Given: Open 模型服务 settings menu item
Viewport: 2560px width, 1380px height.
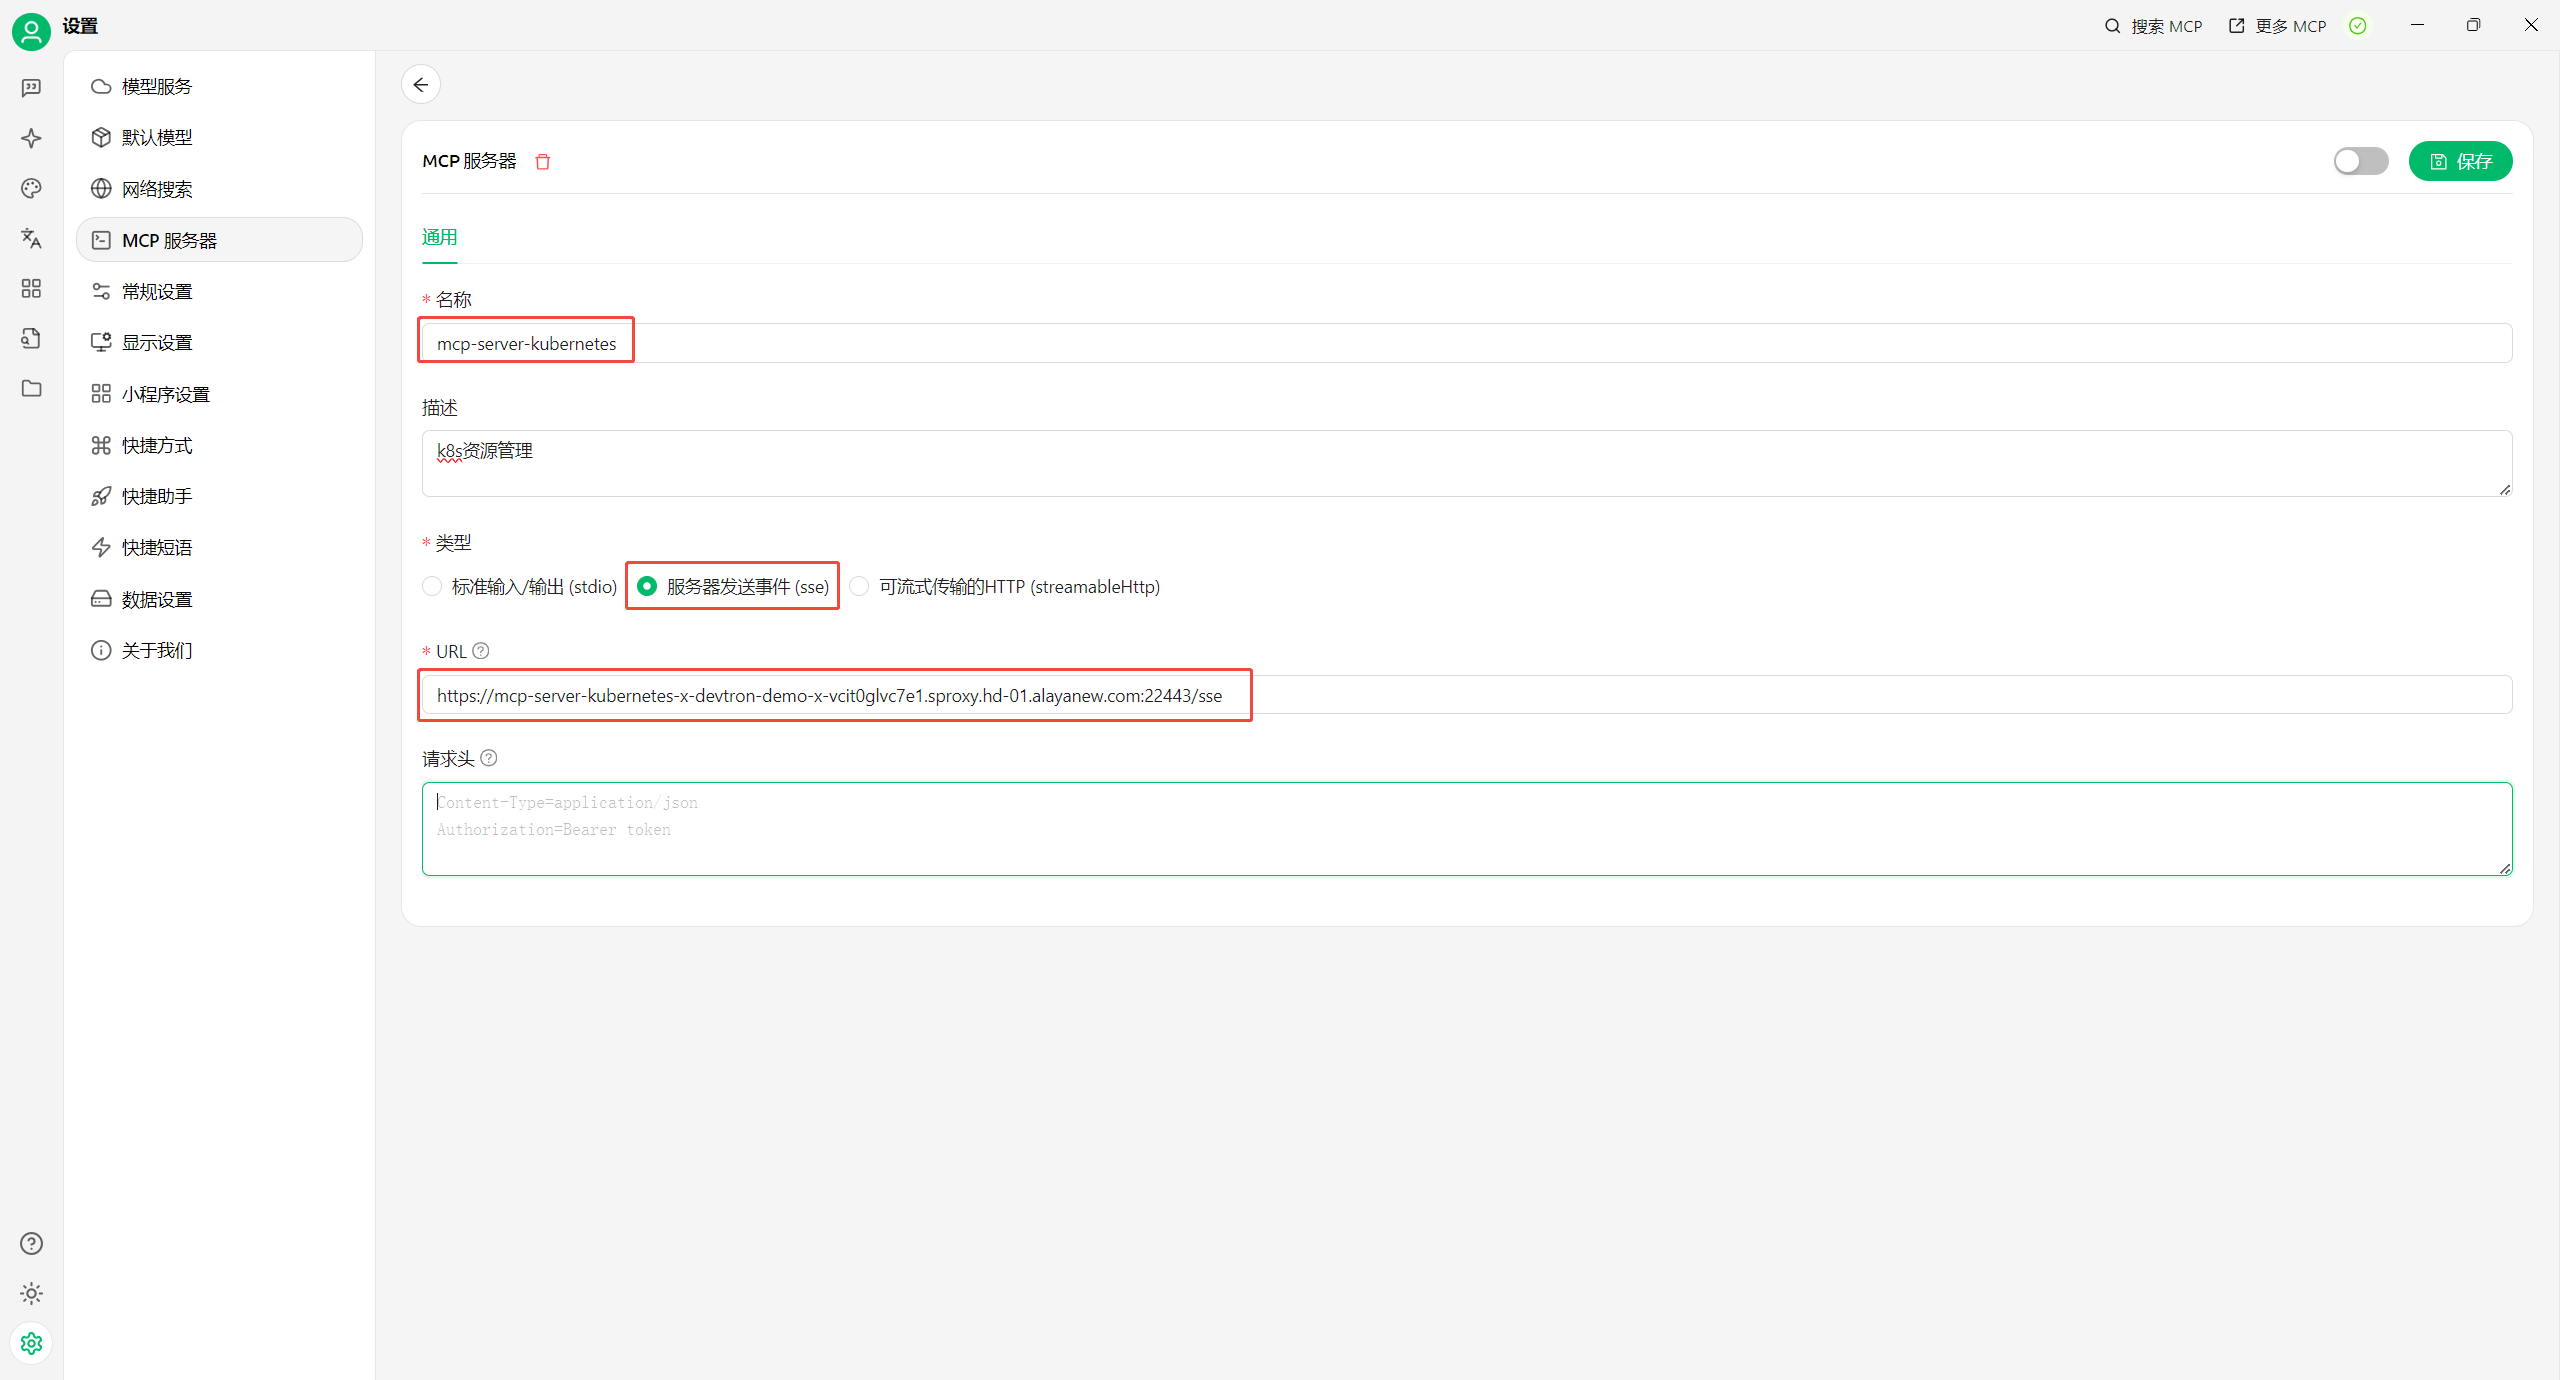Looking at the screenshot, I should tap(156, 87).
